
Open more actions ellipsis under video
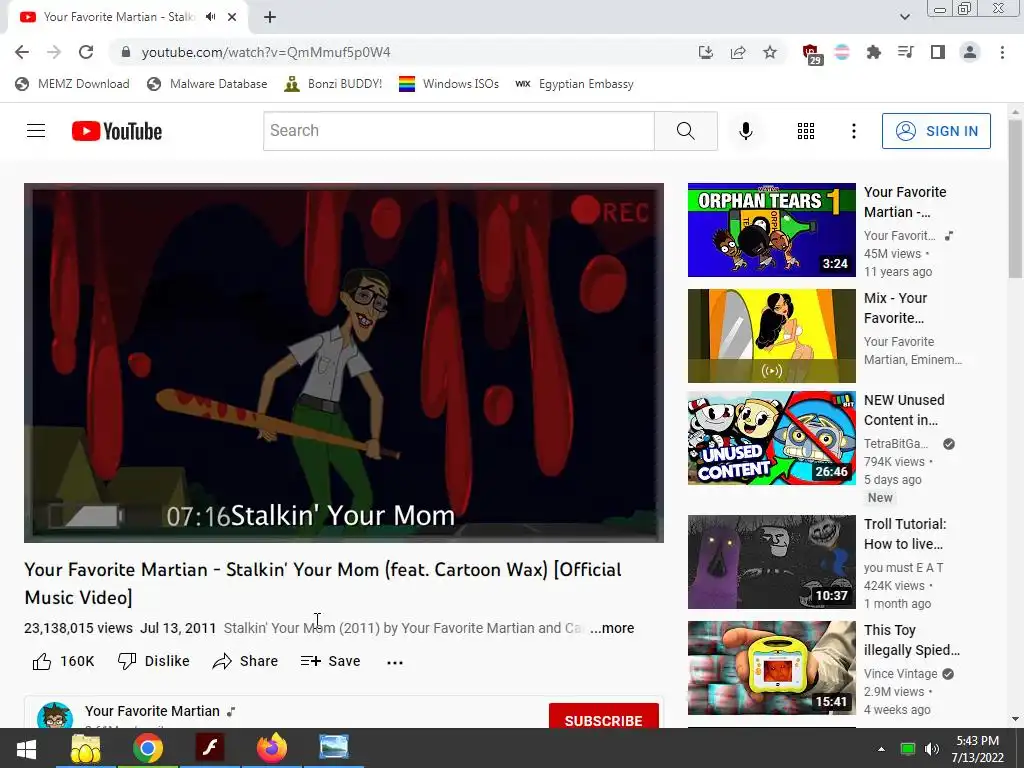coord(394,662)
